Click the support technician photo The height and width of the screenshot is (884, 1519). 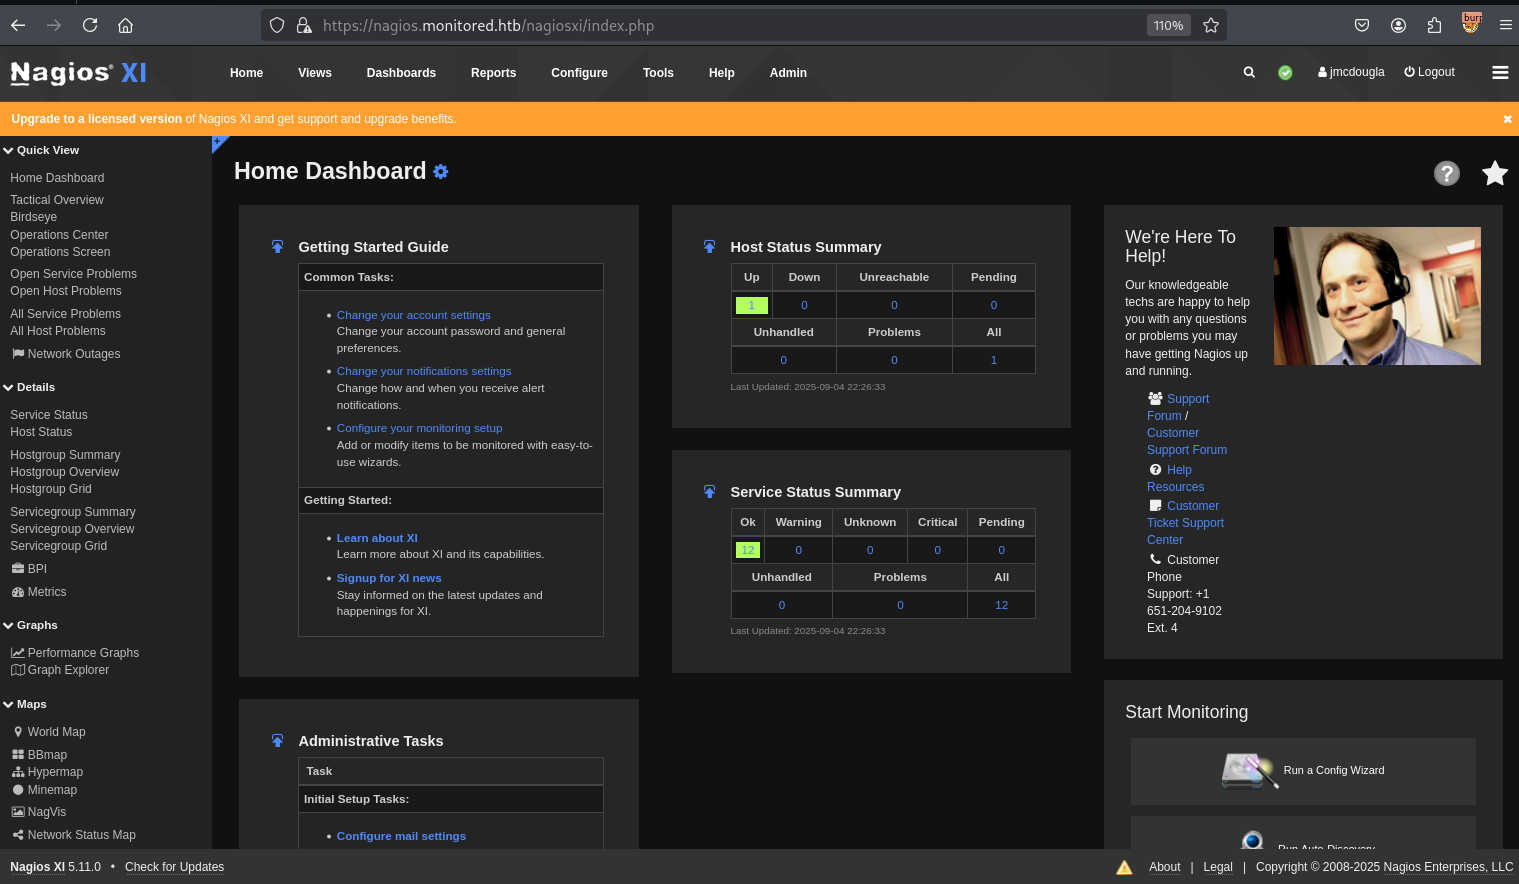pyautogui.click(x=1377, y=296)
